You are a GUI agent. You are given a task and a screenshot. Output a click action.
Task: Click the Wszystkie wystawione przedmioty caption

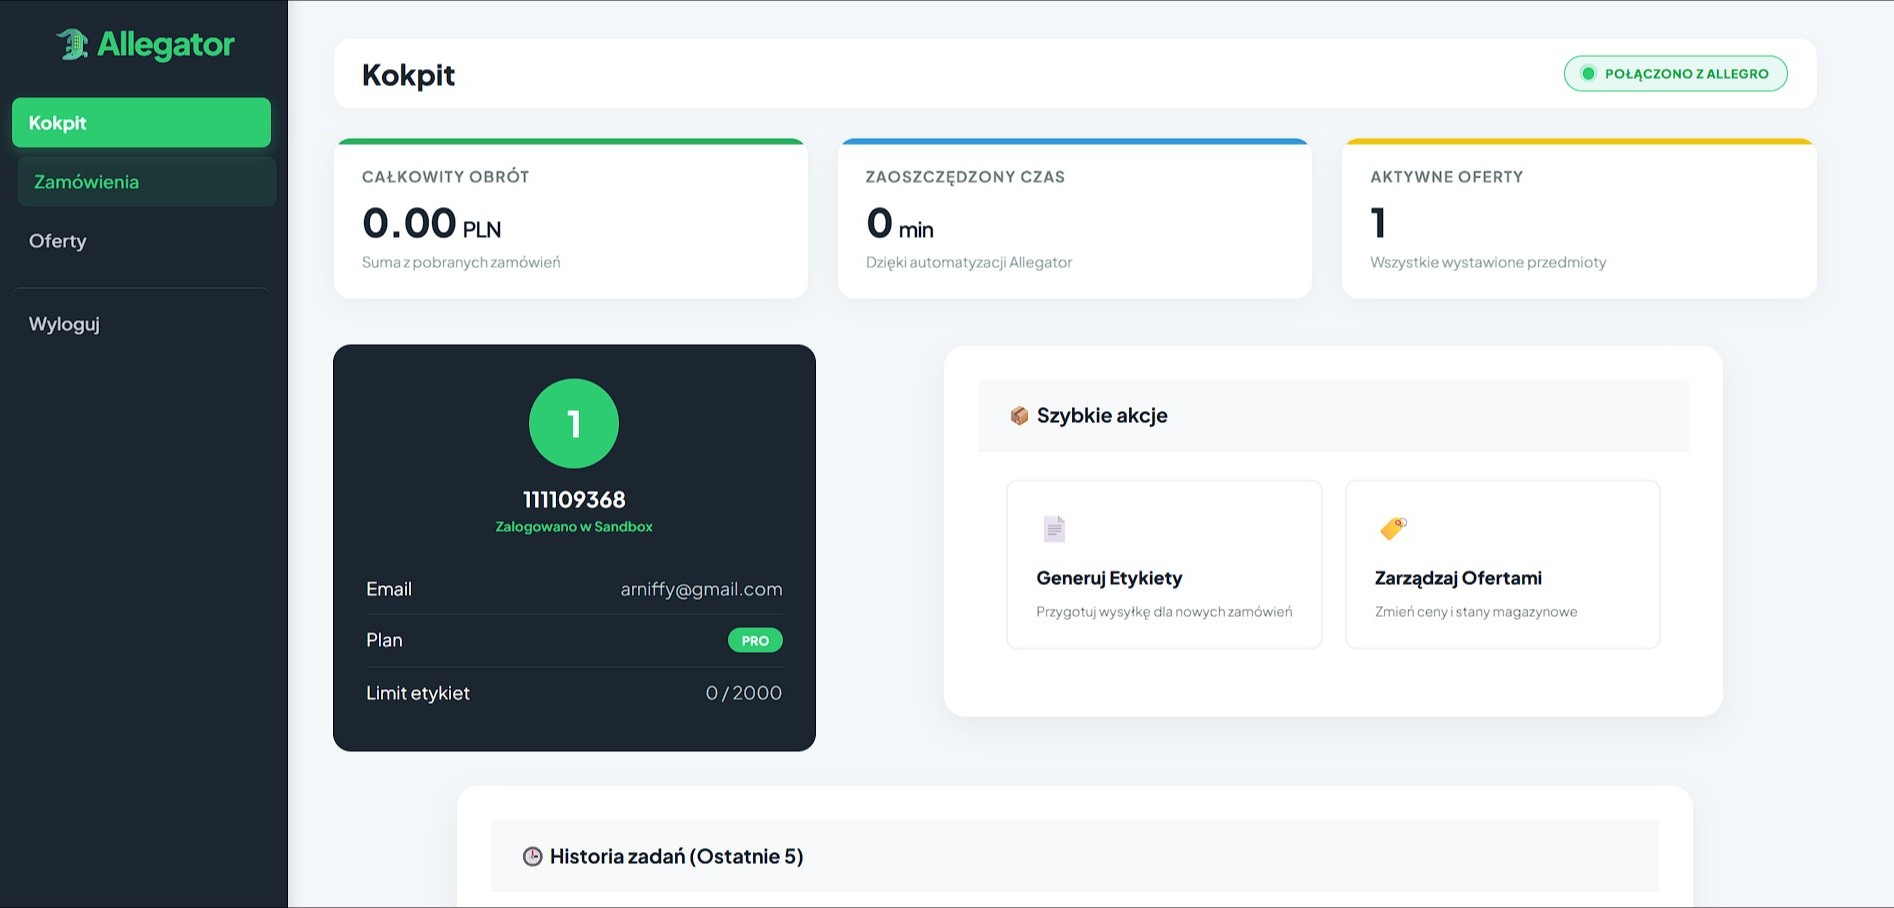coord(1488,262)
